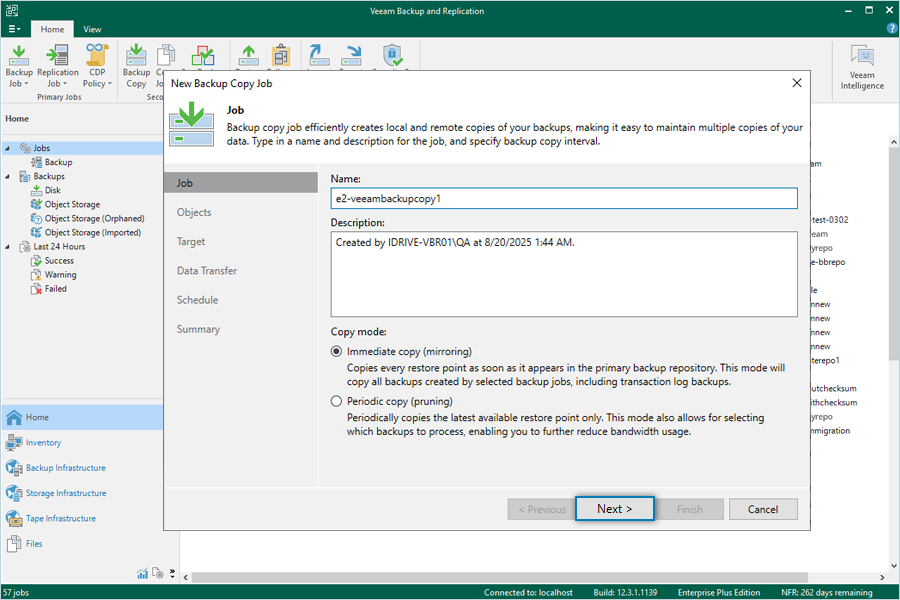
Task: Open the main menu hamburger dropdown
Action: (14, 29)
